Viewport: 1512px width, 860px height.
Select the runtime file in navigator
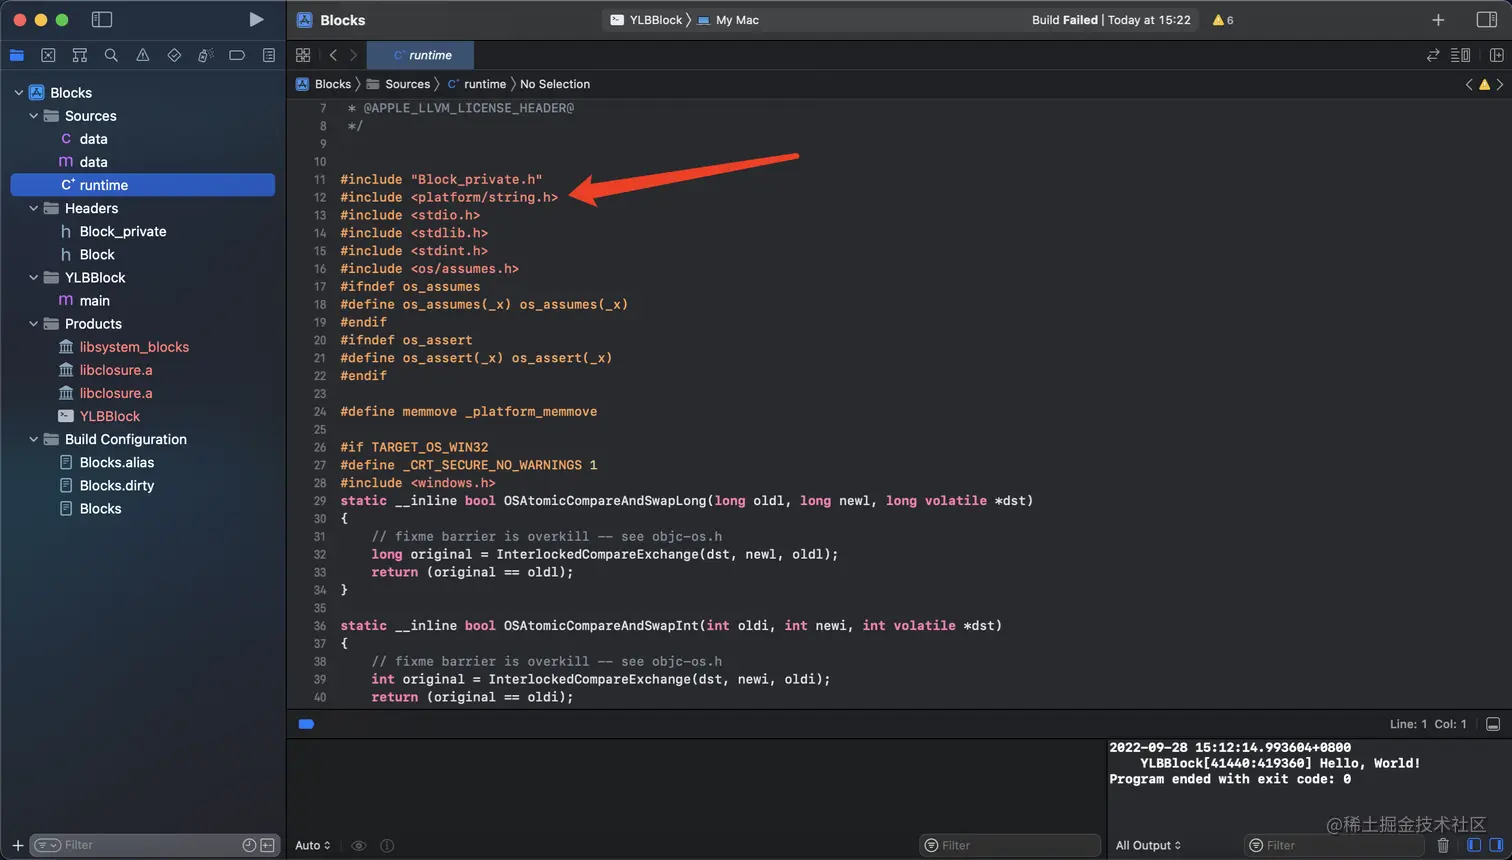142,185
